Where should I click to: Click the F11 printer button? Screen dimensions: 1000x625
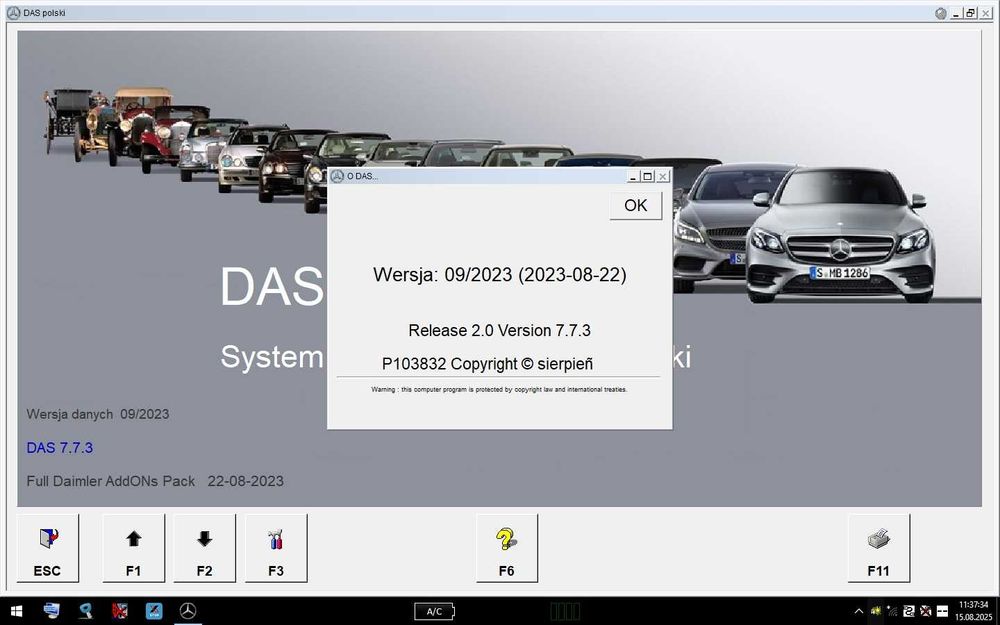click(879, 548)
